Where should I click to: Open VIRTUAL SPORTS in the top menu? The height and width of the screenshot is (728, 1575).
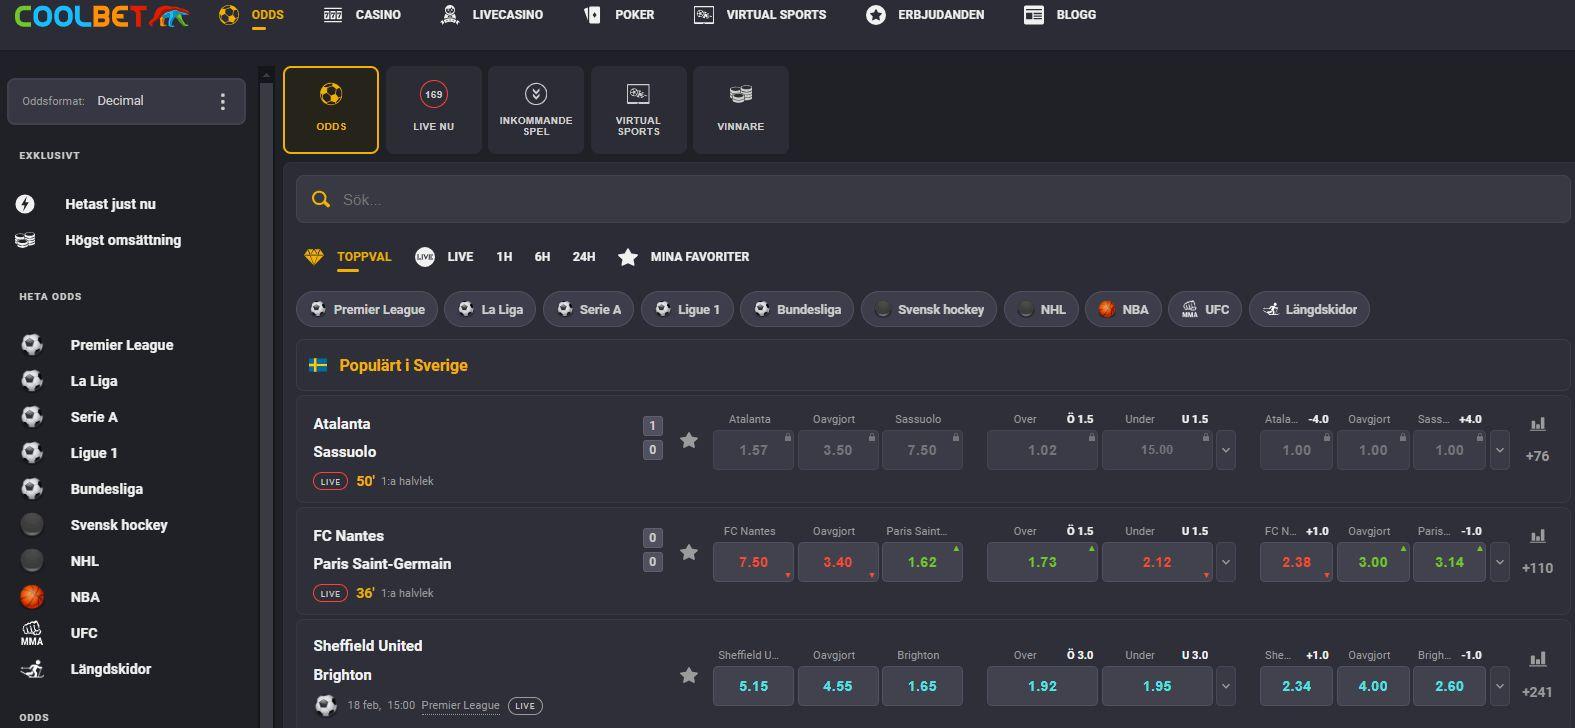tap(760, 15)
